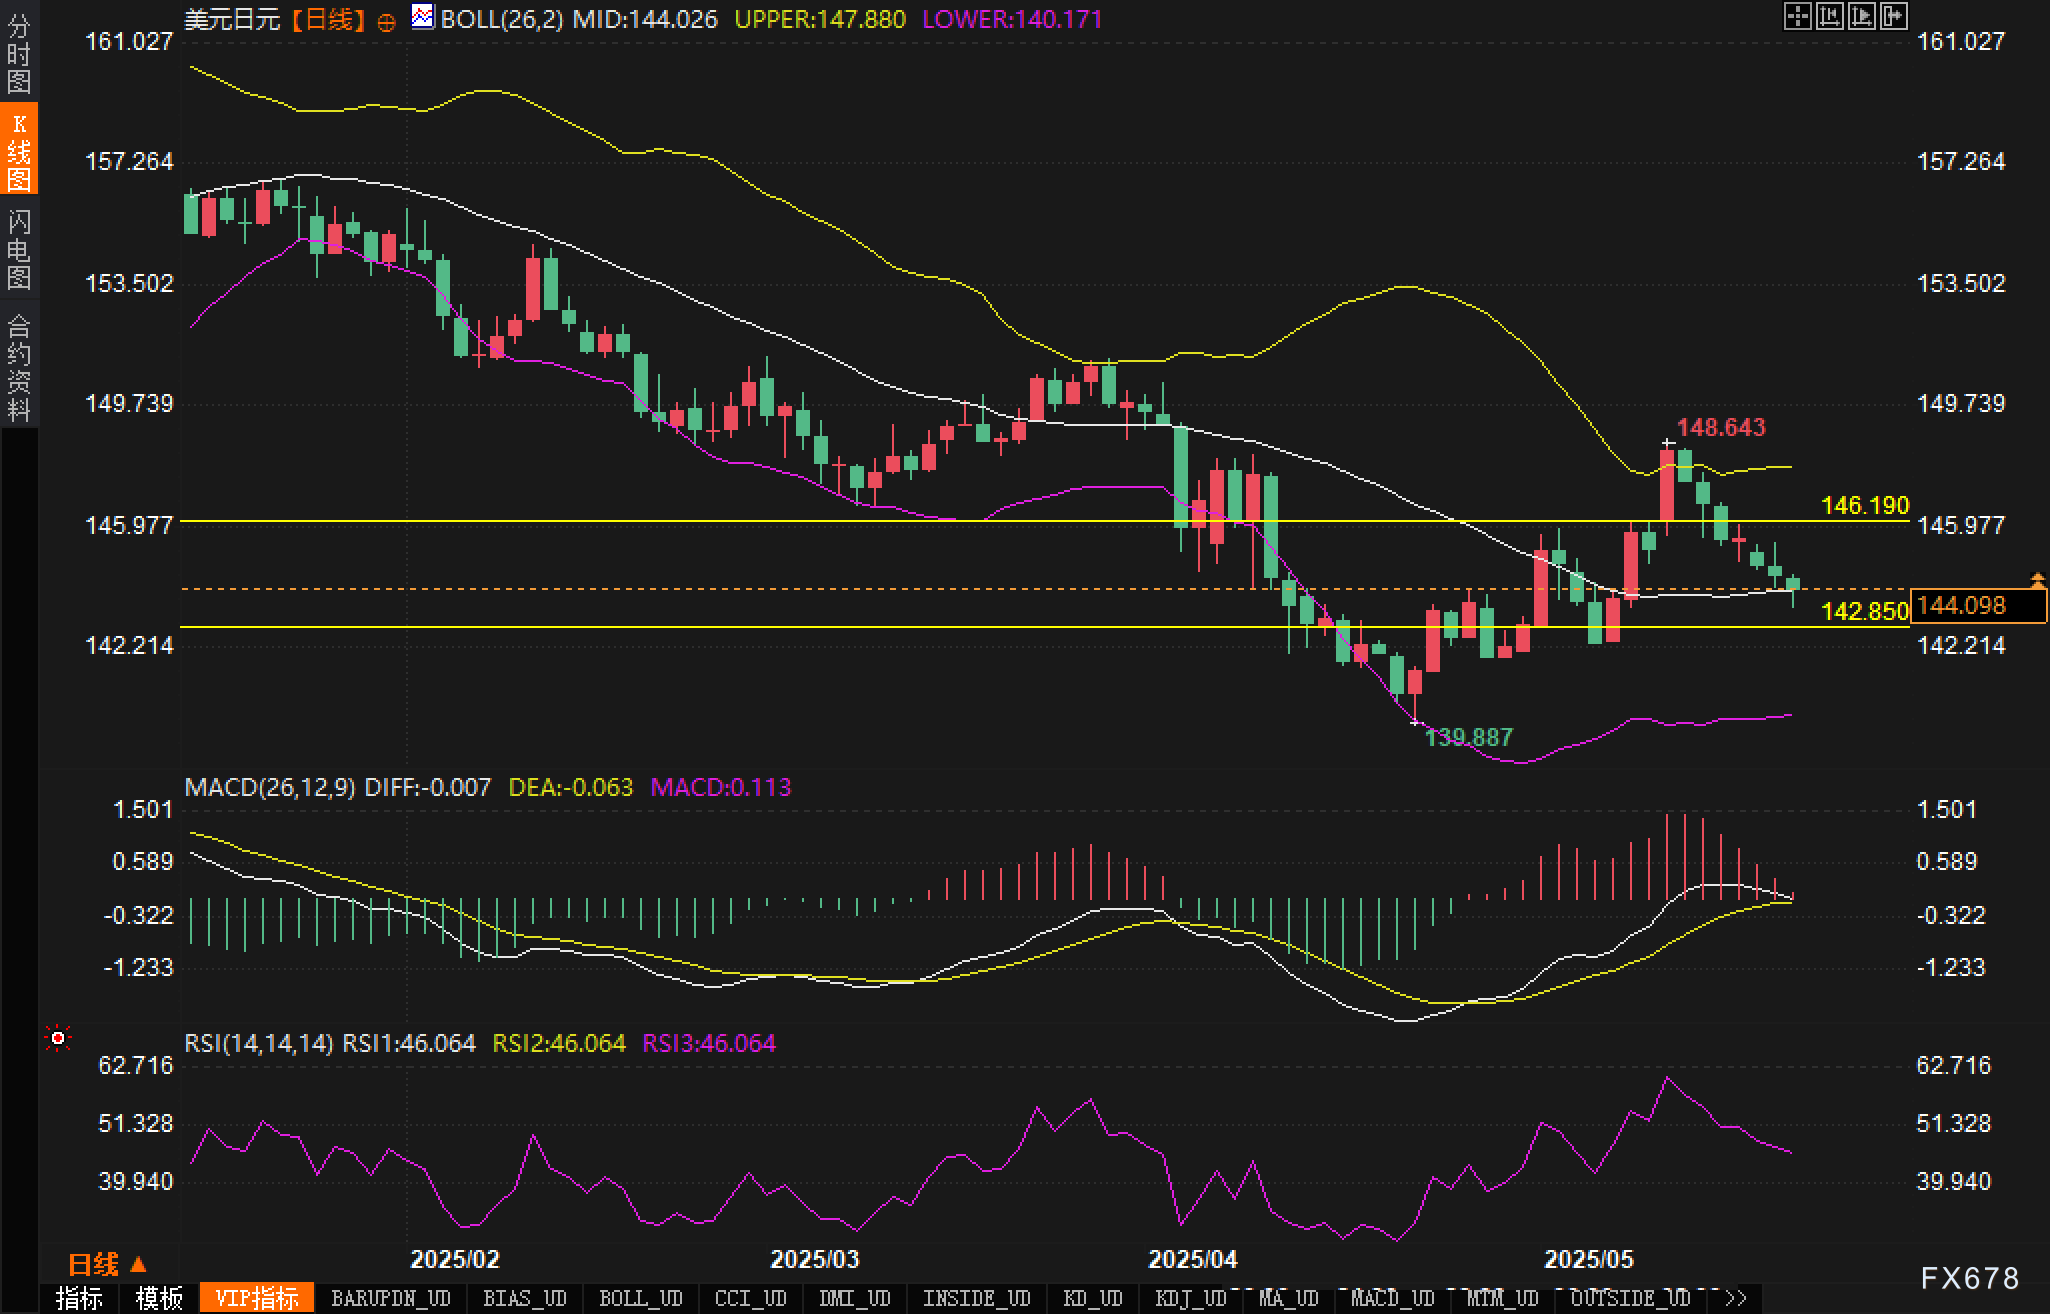Expand the 日线 period selector
2050x1314 pixels.
(x=106, y=1264)
